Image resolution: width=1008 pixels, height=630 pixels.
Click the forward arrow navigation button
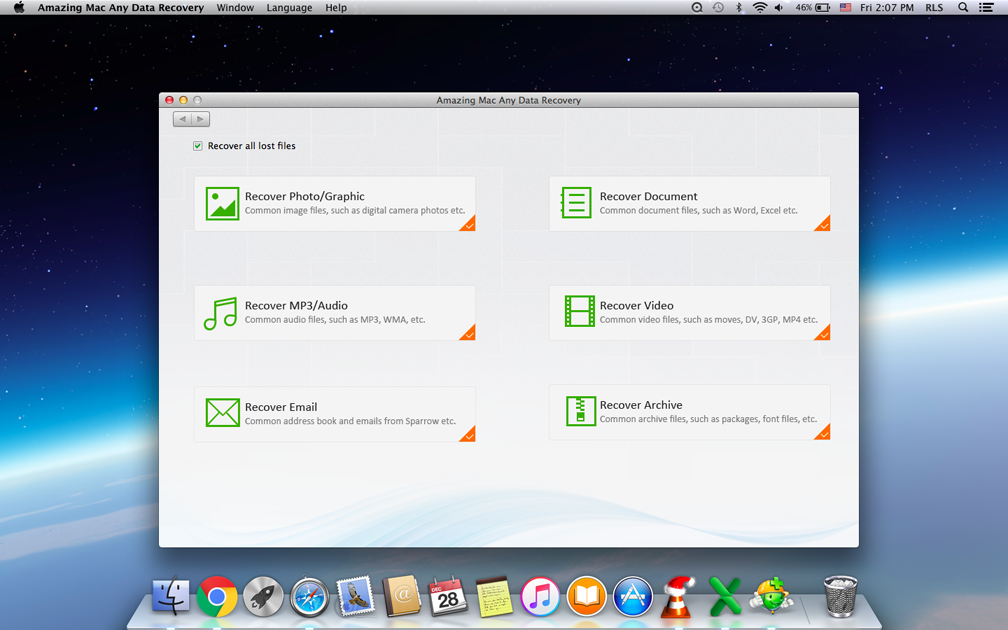click(200, 119)
